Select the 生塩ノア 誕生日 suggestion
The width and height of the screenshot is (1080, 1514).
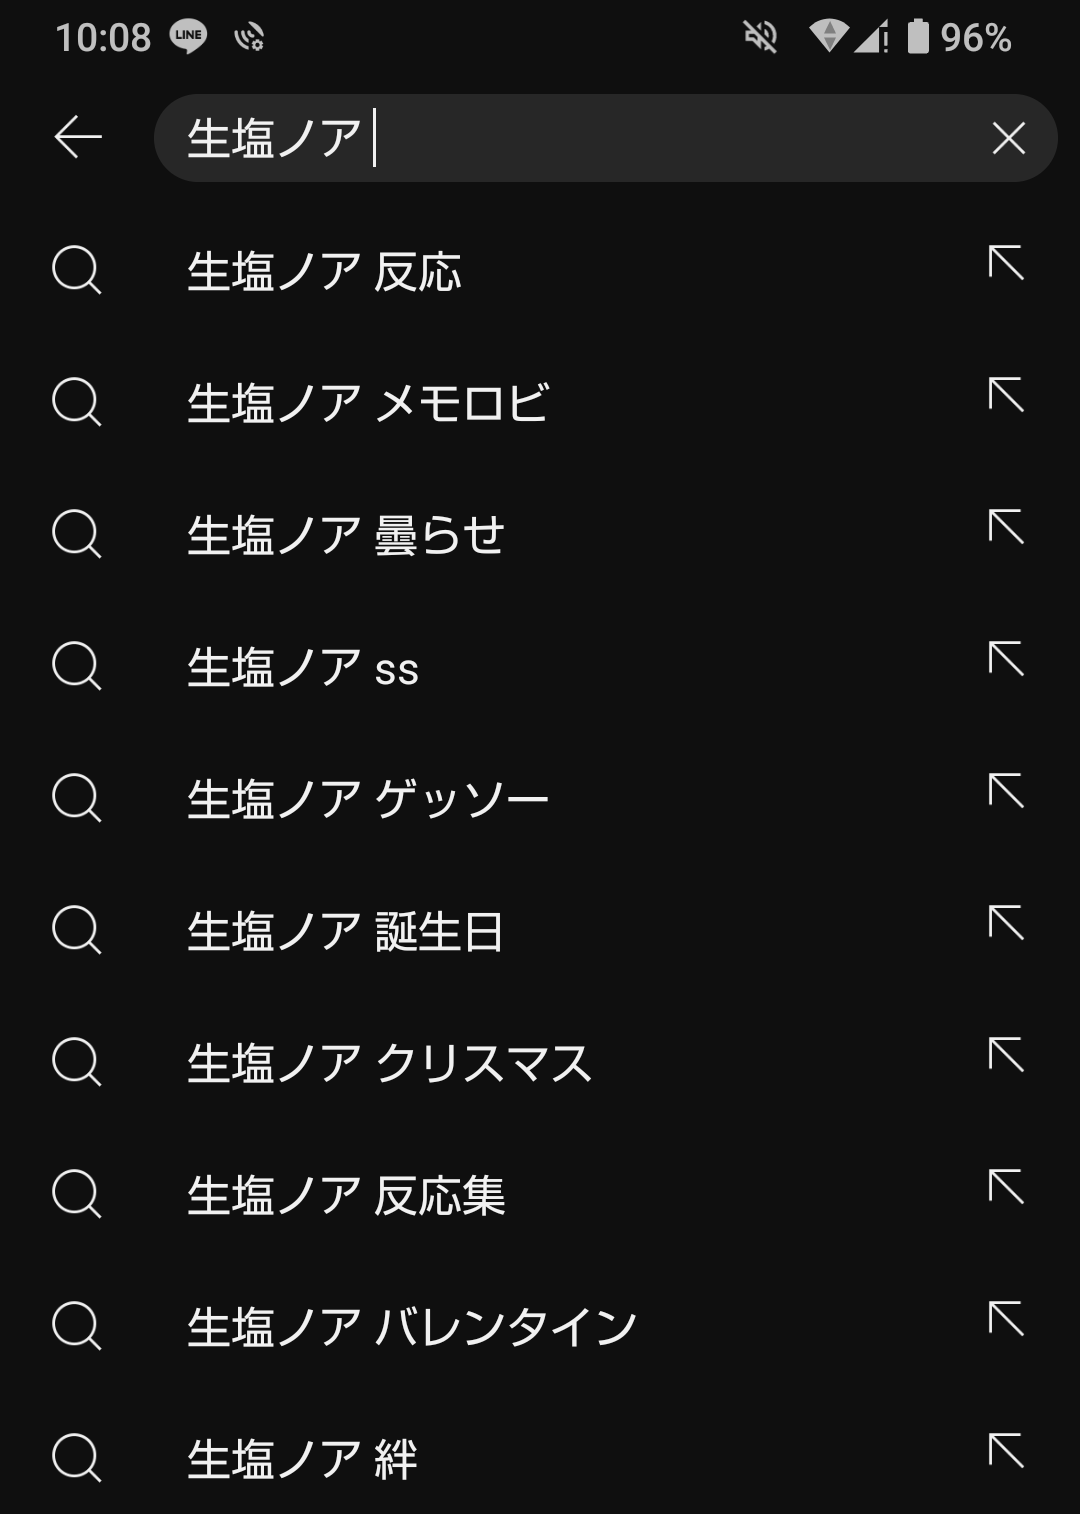coord(345,931)
